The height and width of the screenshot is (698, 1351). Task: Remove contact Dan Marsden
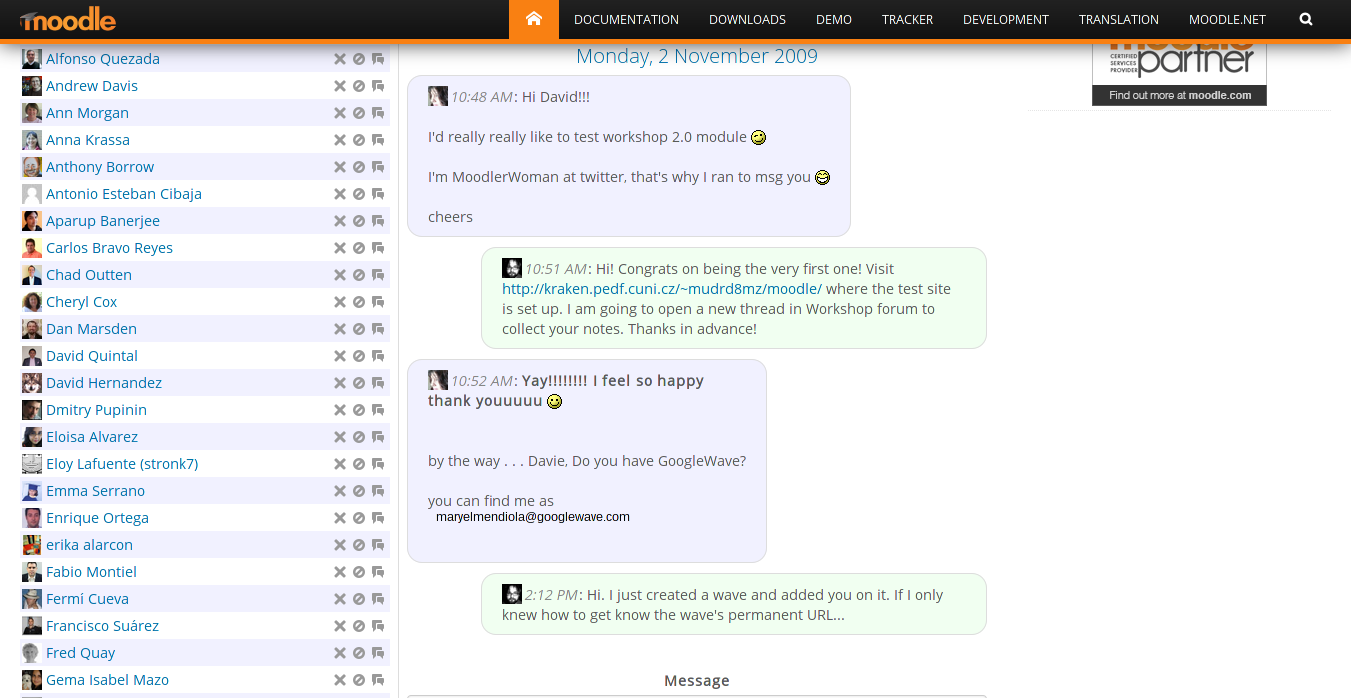pyautogui.click(x=340, y=329)
